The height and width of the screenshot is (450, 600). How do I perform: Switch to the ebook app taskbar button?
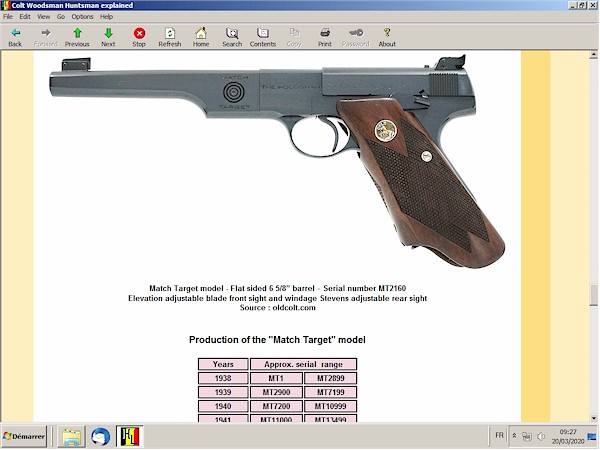tap(130, 437)
